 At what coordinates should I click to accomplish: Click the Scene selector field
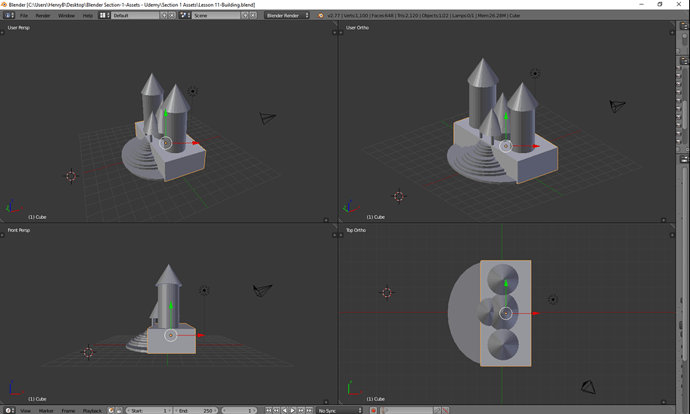point(214,16)
